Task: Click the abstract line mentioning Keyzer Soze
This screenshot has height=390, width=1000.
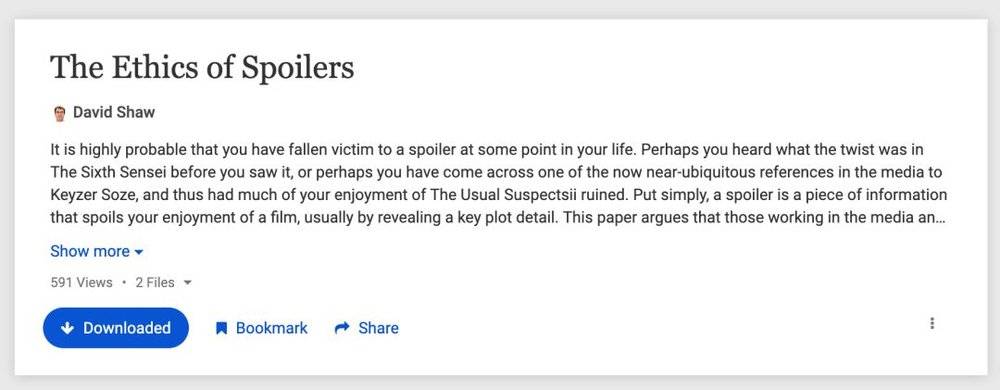Action: (499, 195)
